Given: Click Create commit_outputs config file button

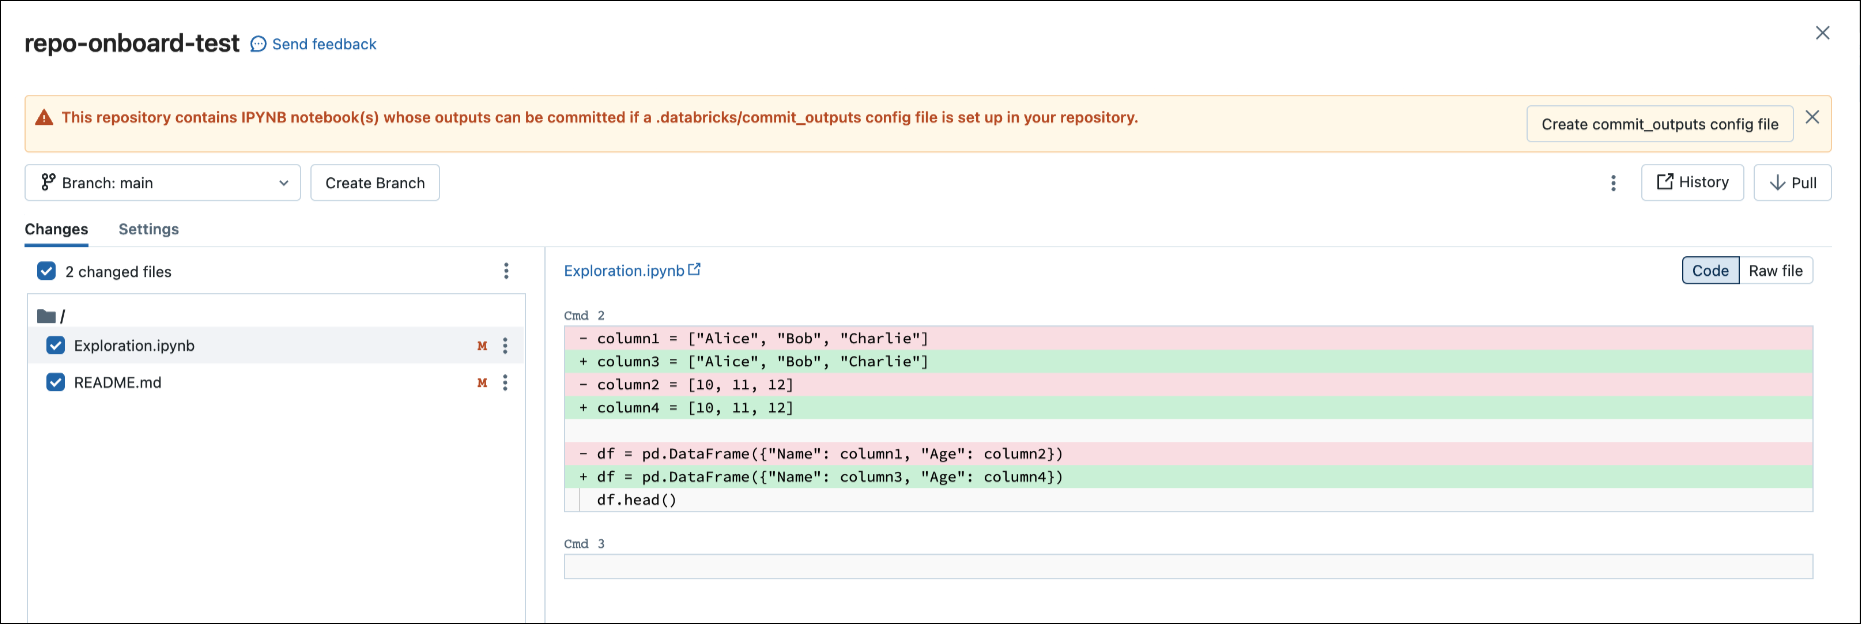Looking at the screenshot, I should pos(1659,124).
